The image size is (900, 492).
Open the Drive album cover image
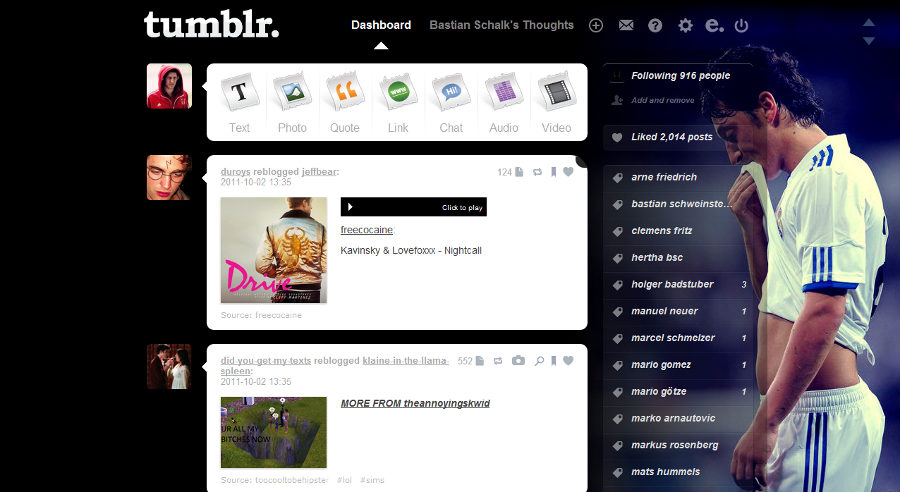click(274, 250)
